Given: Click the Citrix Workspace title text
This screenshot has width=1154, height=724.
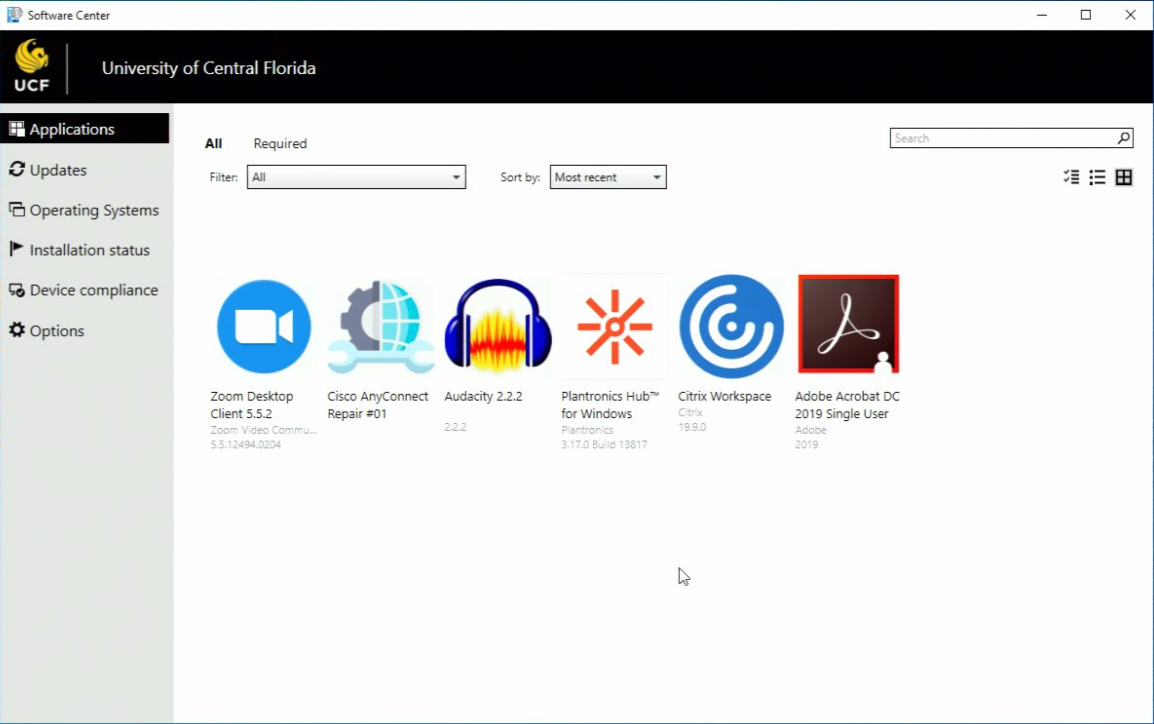Looking at the screenshot, I should pyautogui.click(x=725, y=397).
